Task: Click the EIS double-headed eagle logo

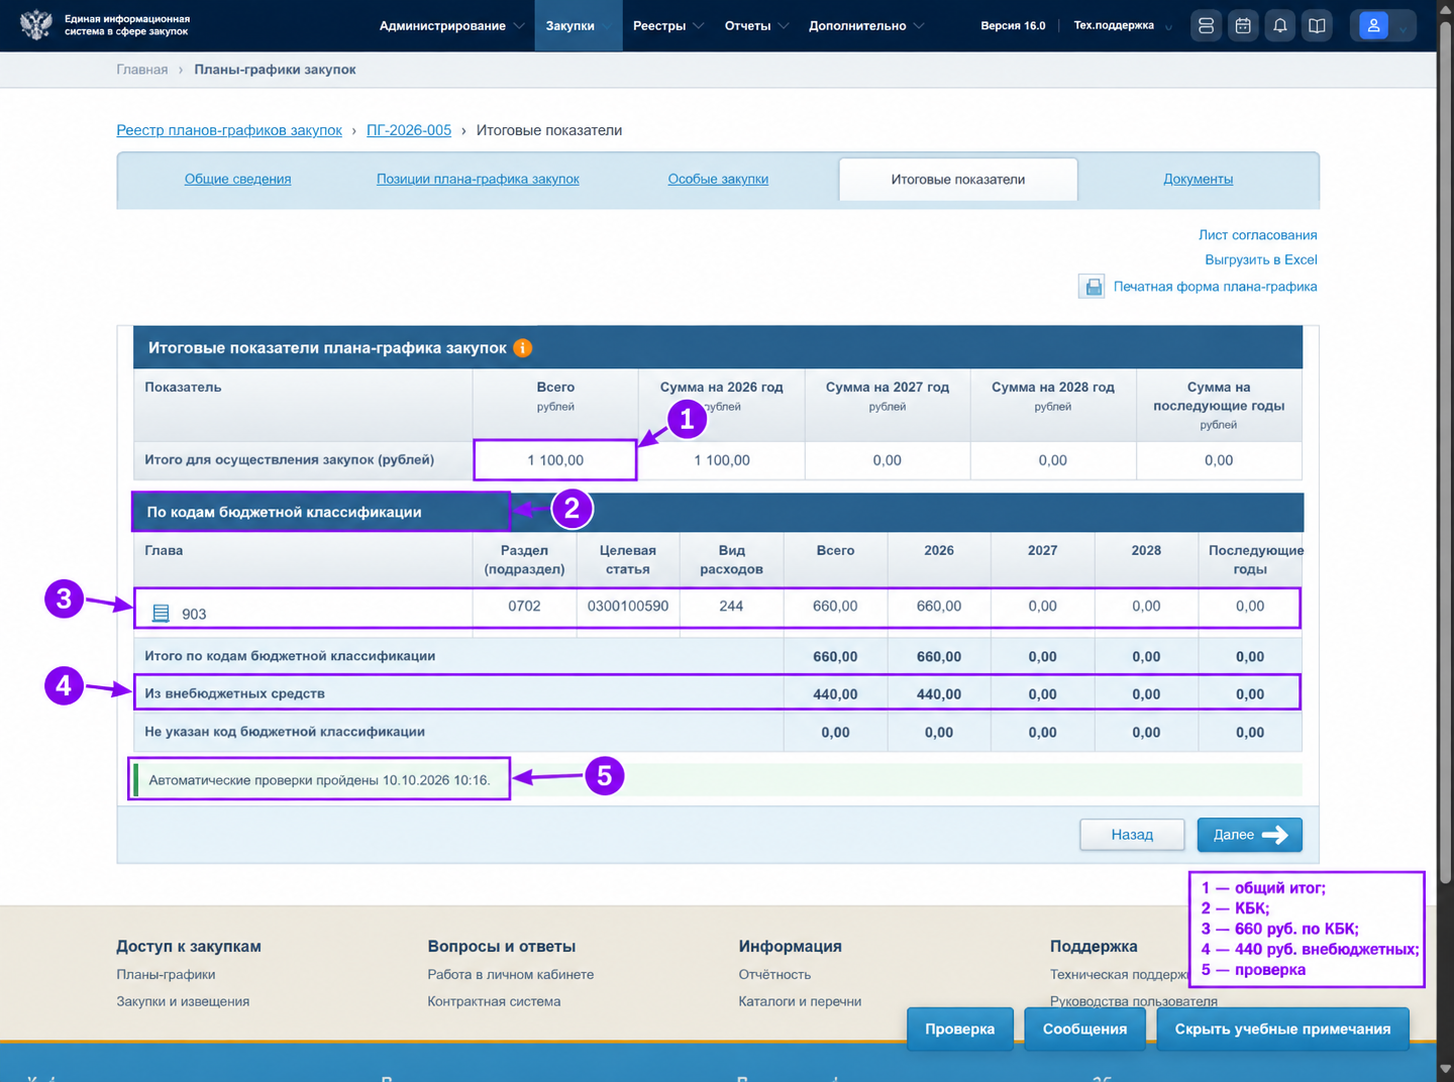Action: click(x=36, y=25)
